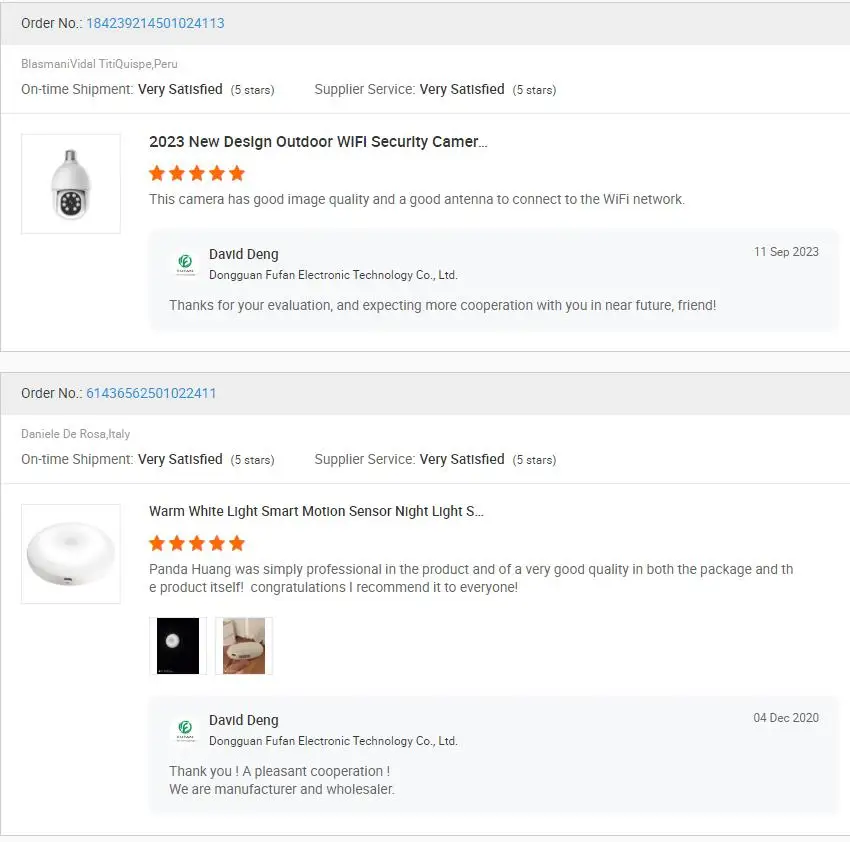Image resolution: width=850 pixels, height=842 pixels.
Task: Click the Fufan logo icon in second reply
Action: 185,729
